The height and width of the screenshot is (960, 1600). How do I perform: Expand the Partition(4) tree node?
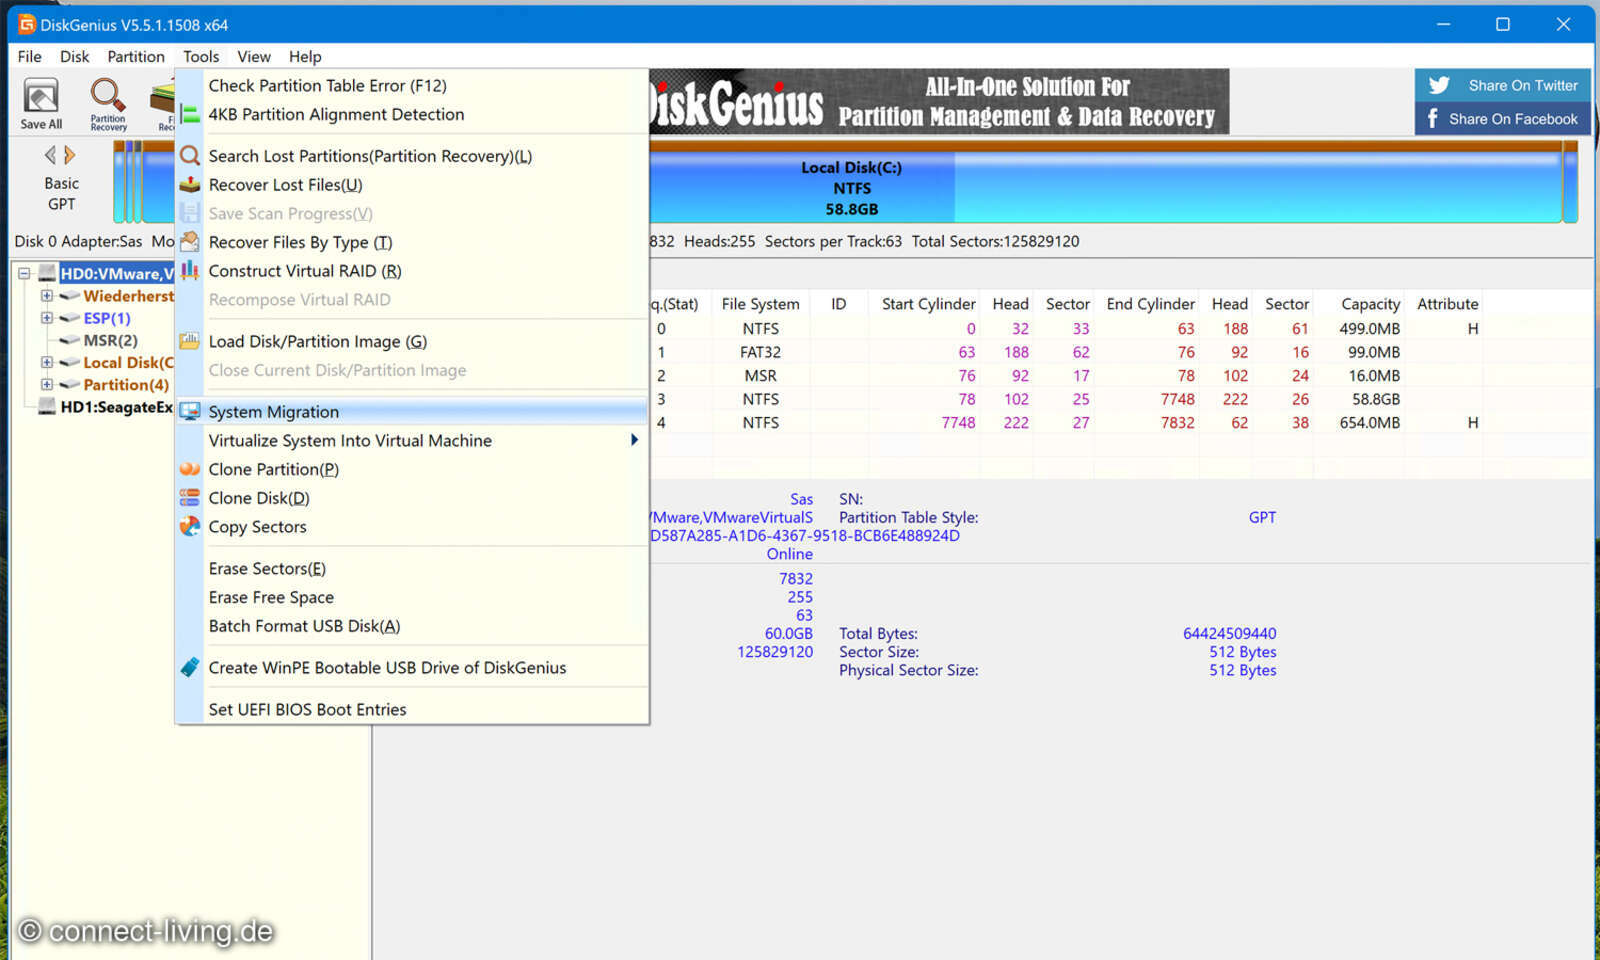coord(46,385)
